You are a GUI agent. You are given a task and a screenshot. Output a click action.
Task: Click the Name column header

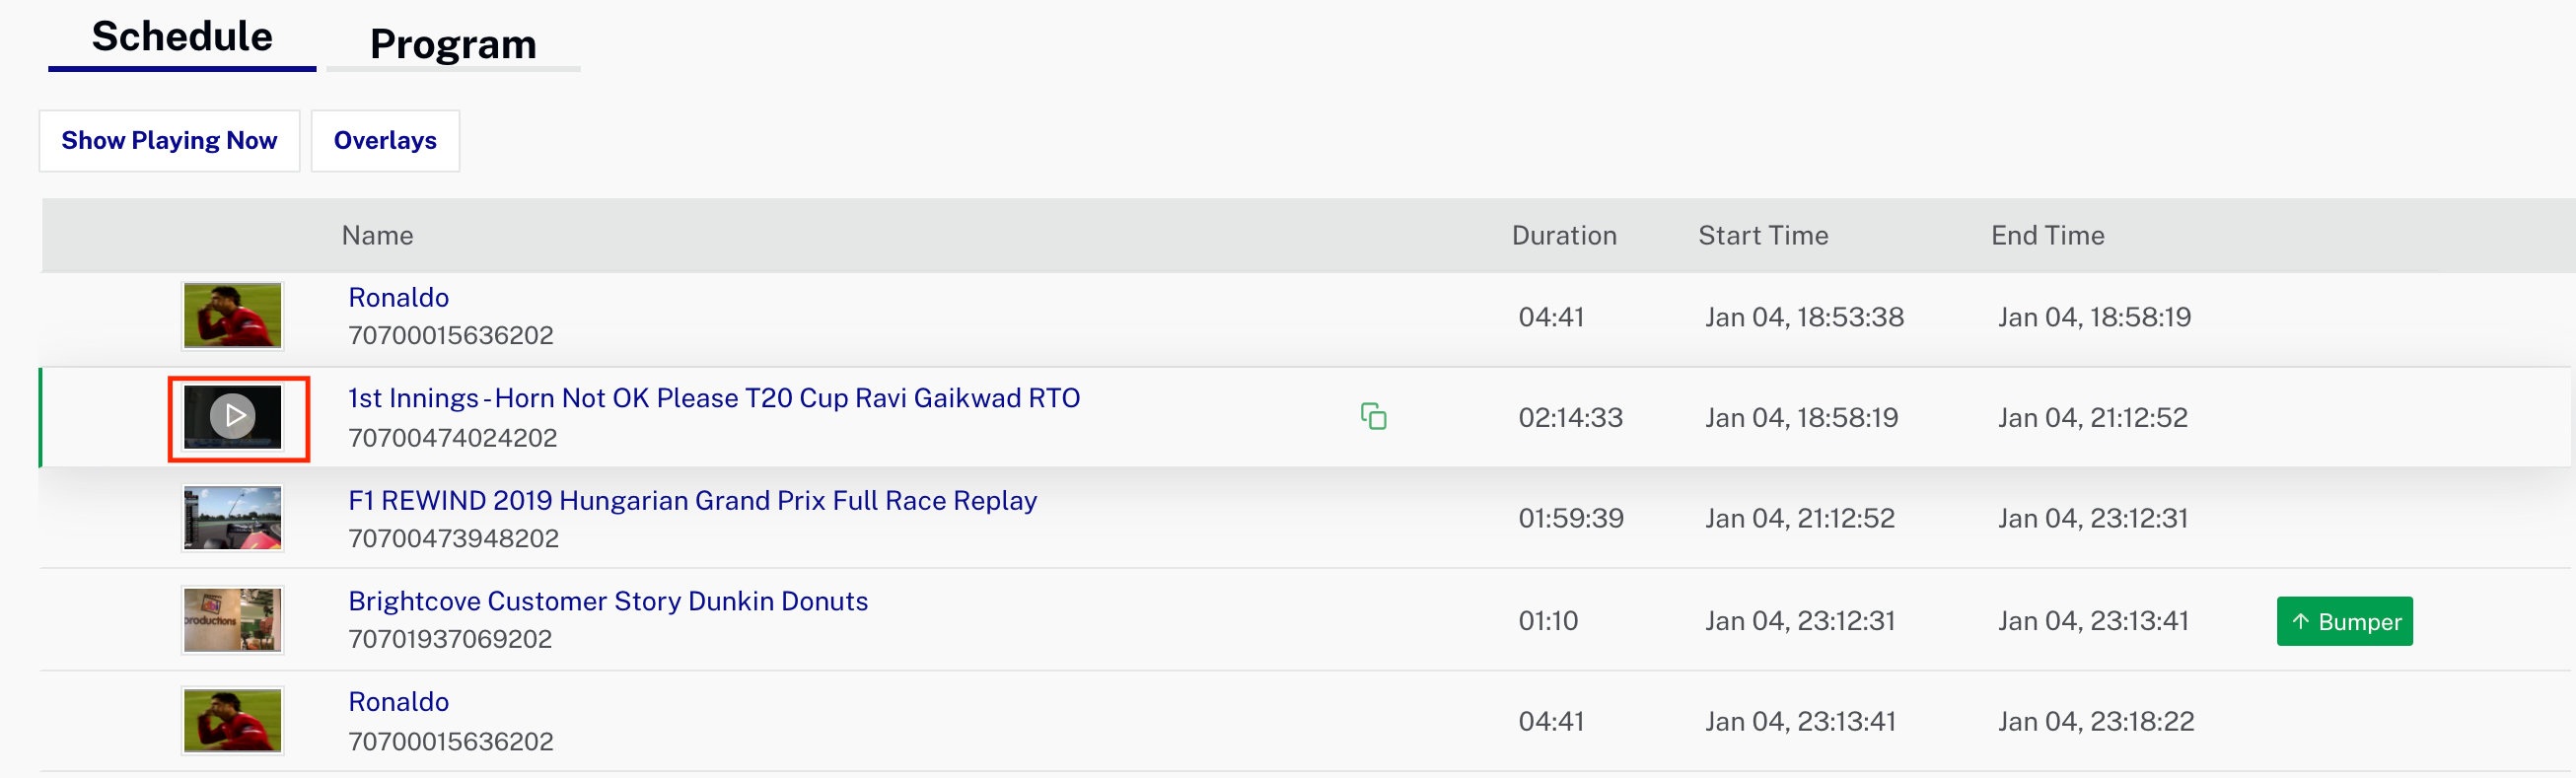(x=377, y=235)
